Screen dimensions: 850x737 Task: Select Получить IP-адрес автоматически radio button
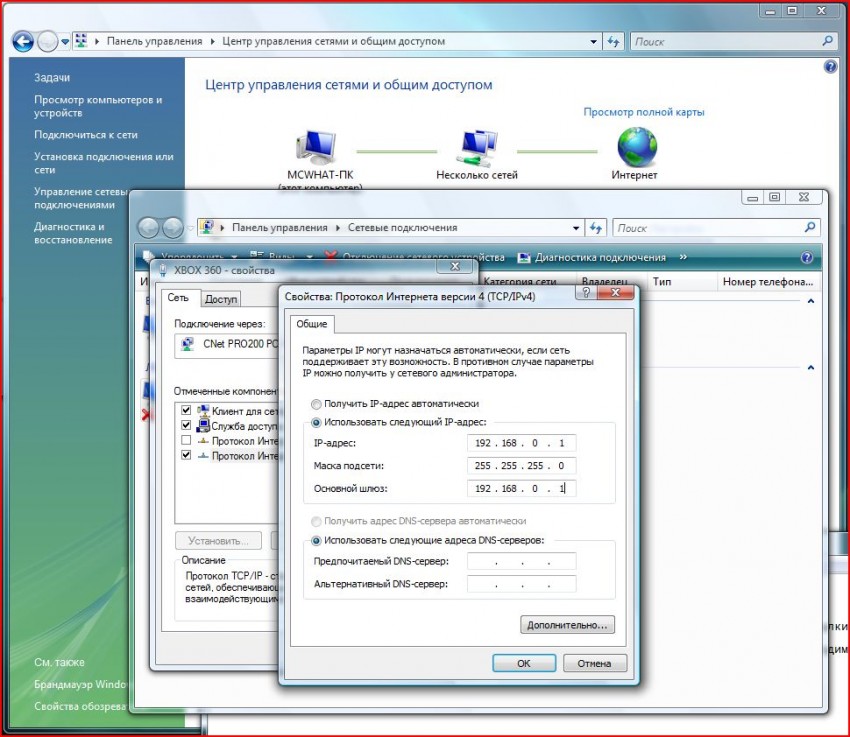pos(316,404)
